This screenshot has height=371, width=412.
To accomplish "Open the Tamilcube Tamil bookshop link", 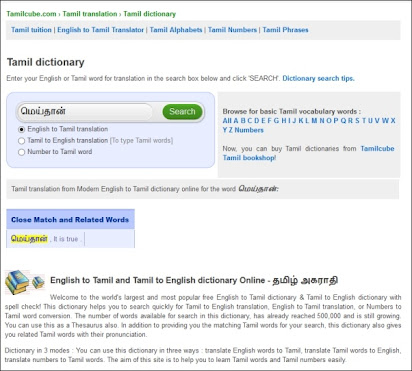I will click(x=308, y=153).
